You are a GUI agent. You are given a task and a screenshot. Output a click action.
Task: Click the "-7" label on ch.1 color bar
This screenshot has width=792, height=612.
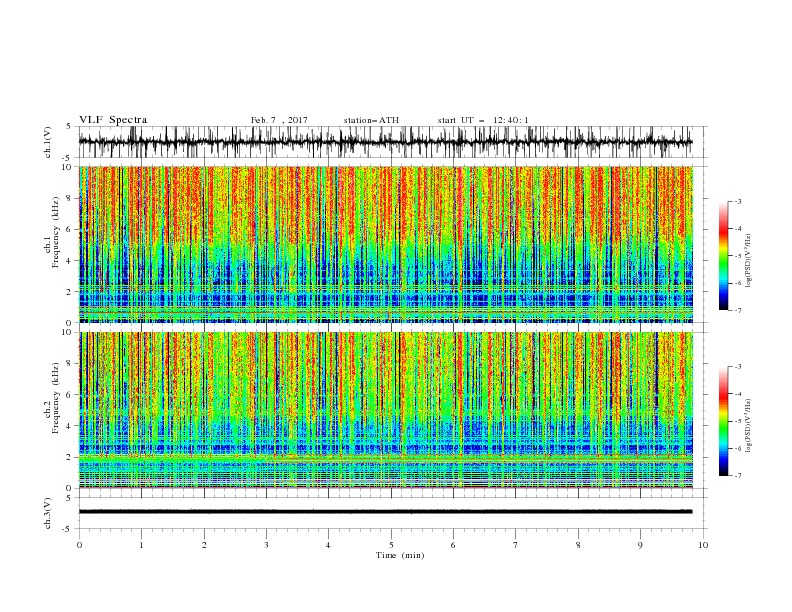tap(738, 310)
